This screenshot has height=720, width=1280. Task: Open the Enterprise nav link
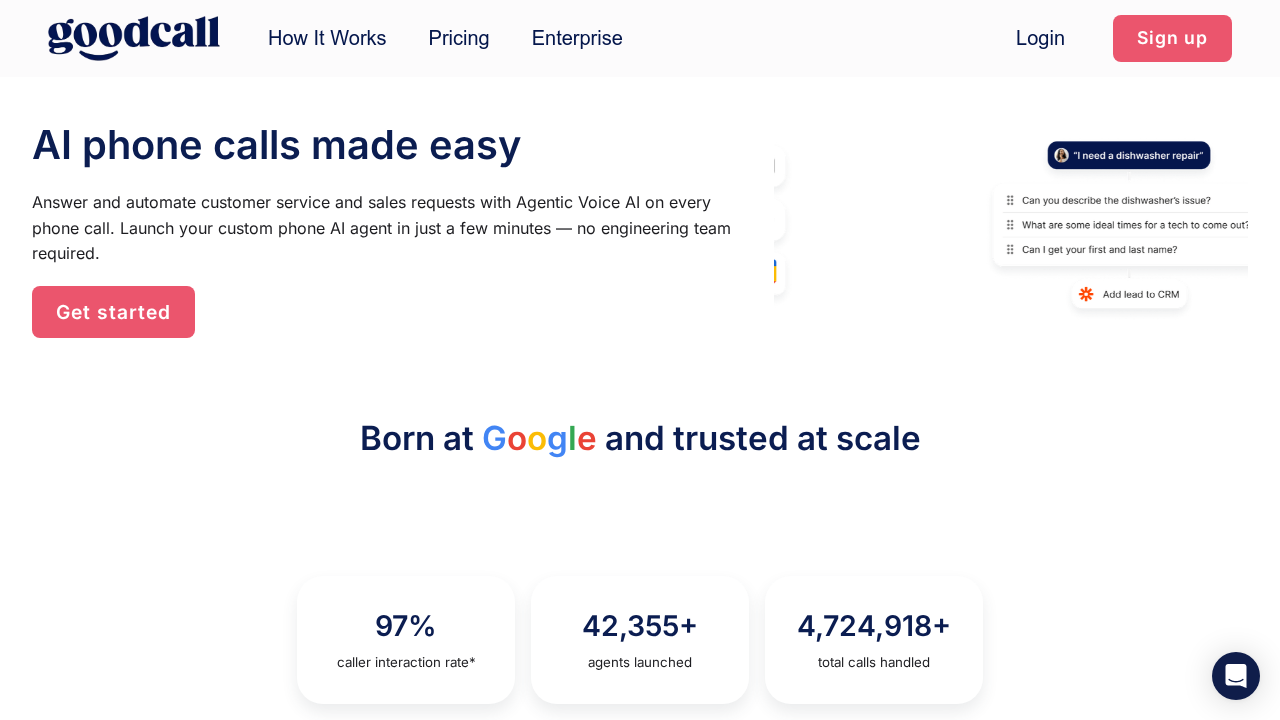pos(577,38)
